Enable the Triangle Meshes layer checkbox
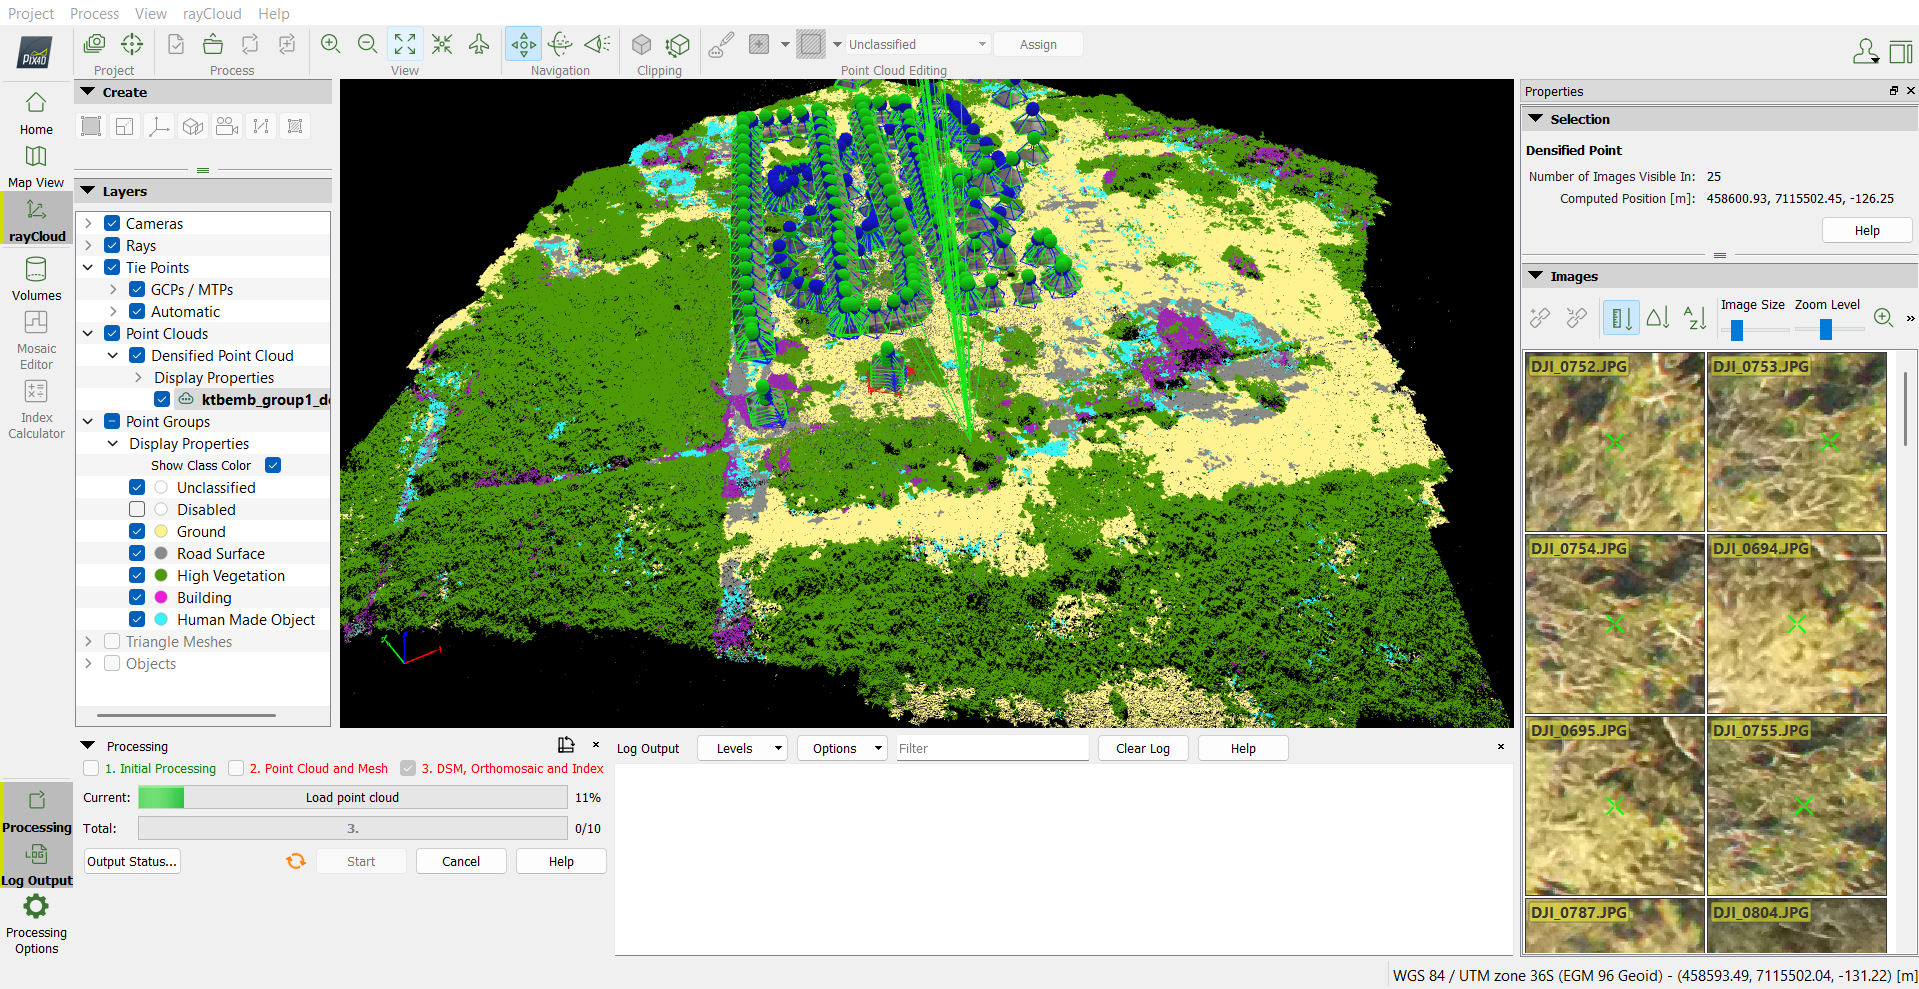 click(112, 641)
